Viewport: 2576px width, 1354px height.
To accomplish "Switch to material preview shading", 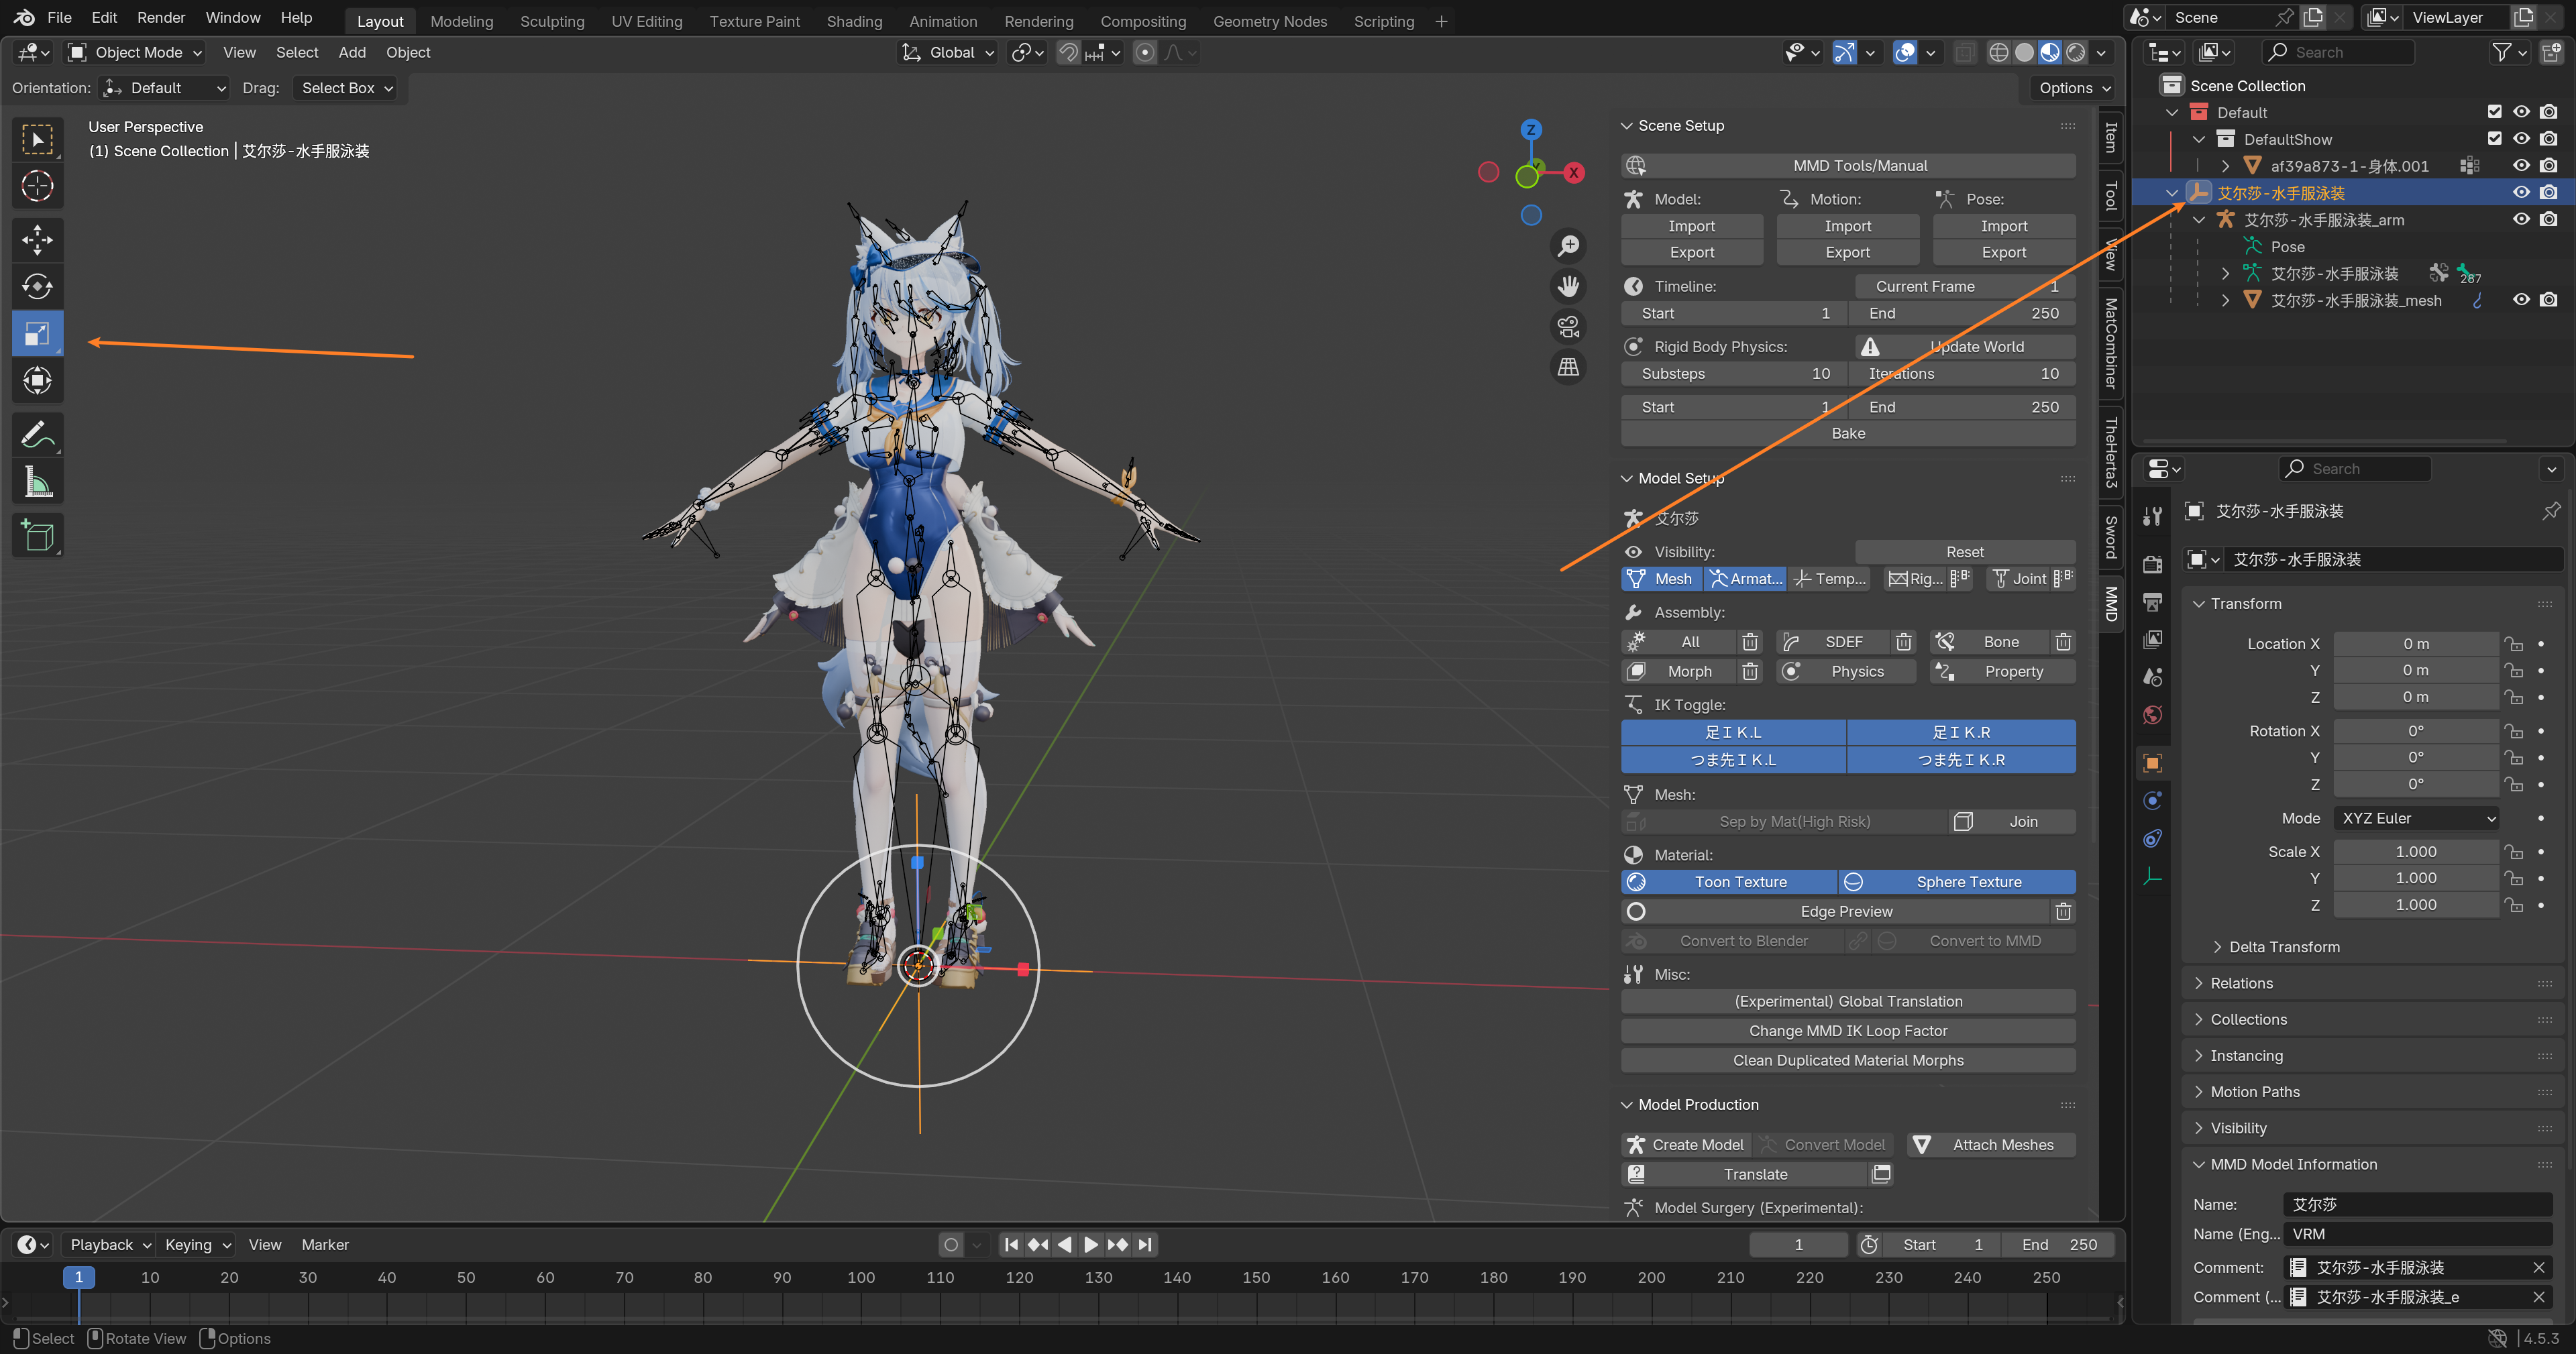I will pos(2050,52).
